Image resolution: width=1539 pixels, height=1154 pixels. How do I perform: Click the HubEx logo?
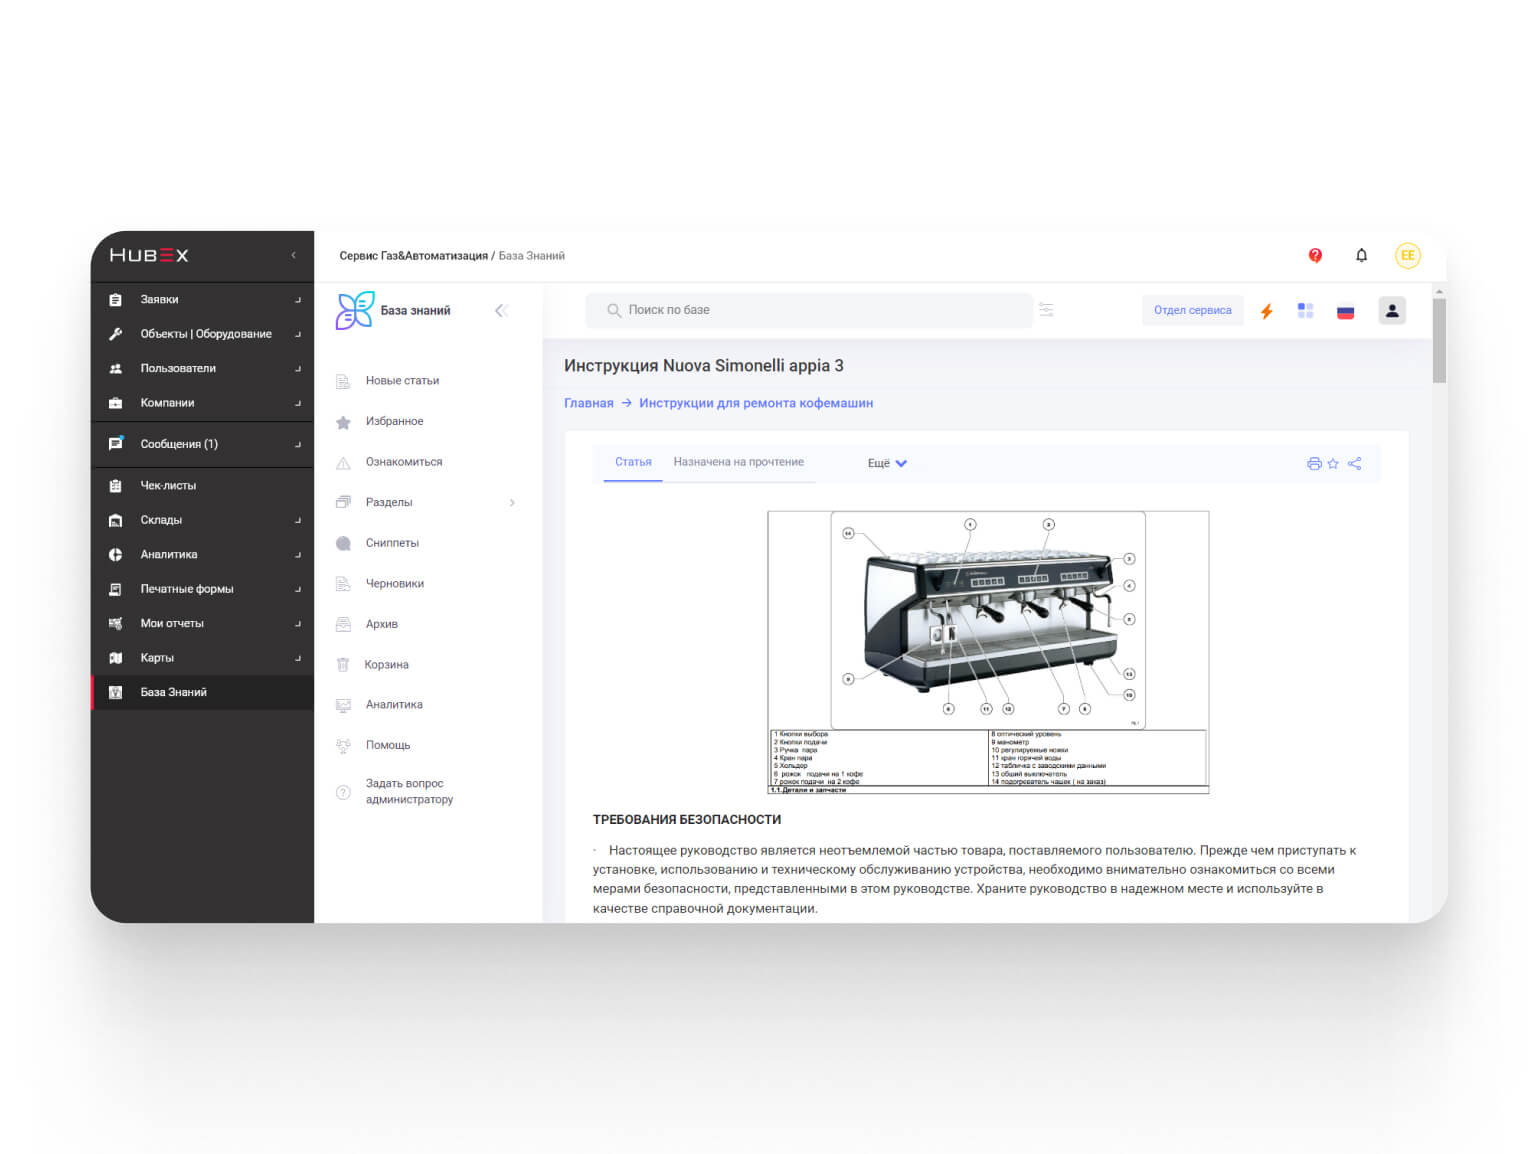click(x=148, y=255)
